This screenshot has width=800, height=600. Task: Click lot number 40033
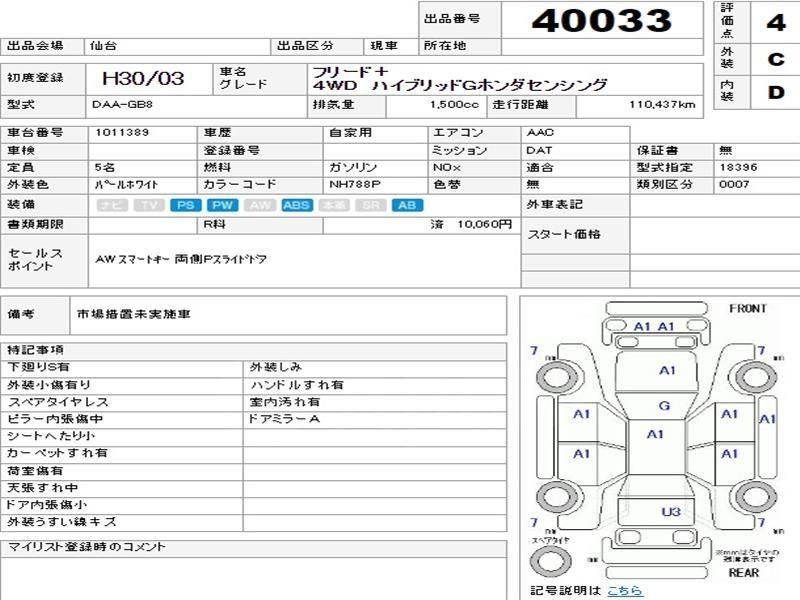(x=602, y=20)
